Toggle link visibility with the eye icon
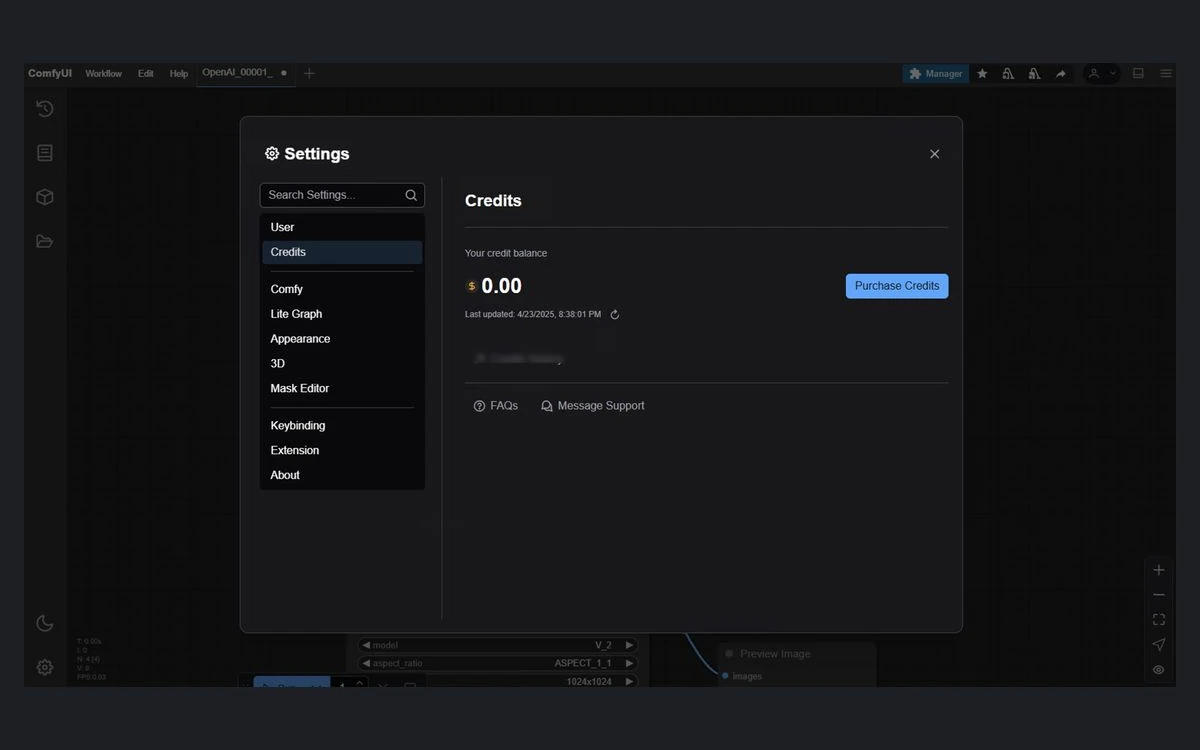This screenshot has width=1200, height=750. point(1159,670)
